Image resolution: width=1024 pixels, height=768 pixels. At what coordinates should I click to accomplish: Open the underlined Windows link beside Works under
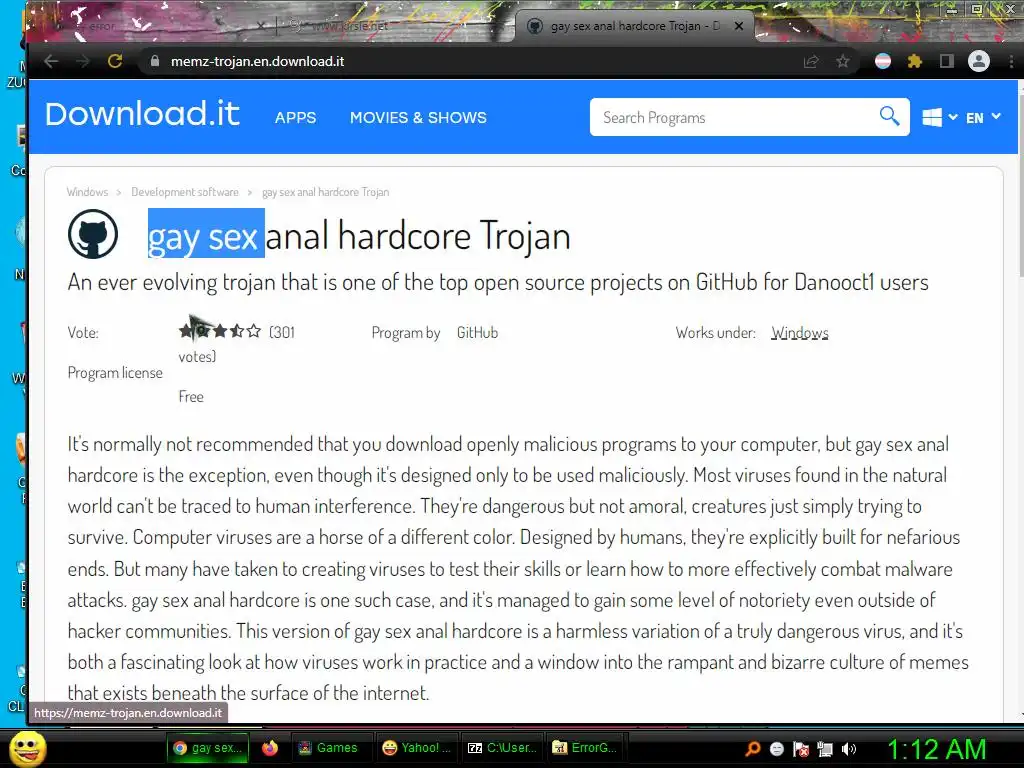[x=799, y=332]
